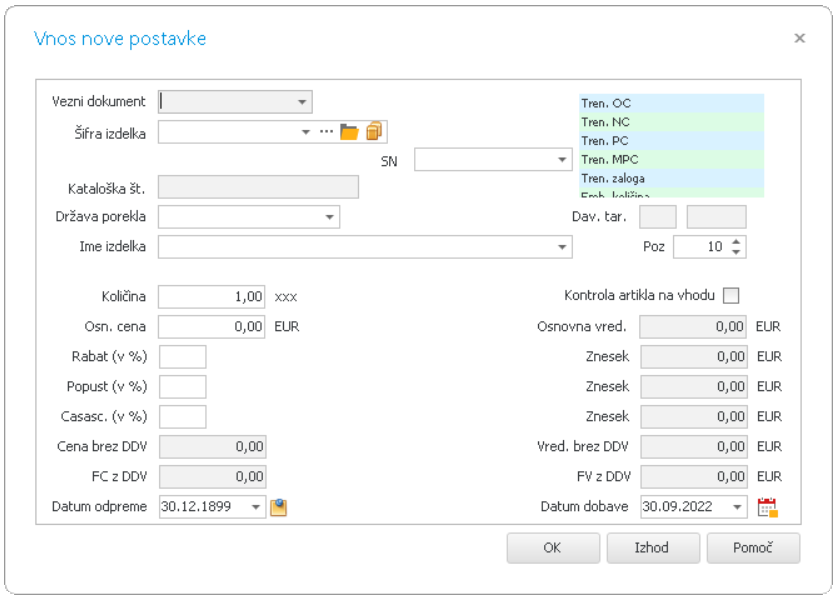
Task: Click the Znesek field beside Popust
Action: (693, 387)
